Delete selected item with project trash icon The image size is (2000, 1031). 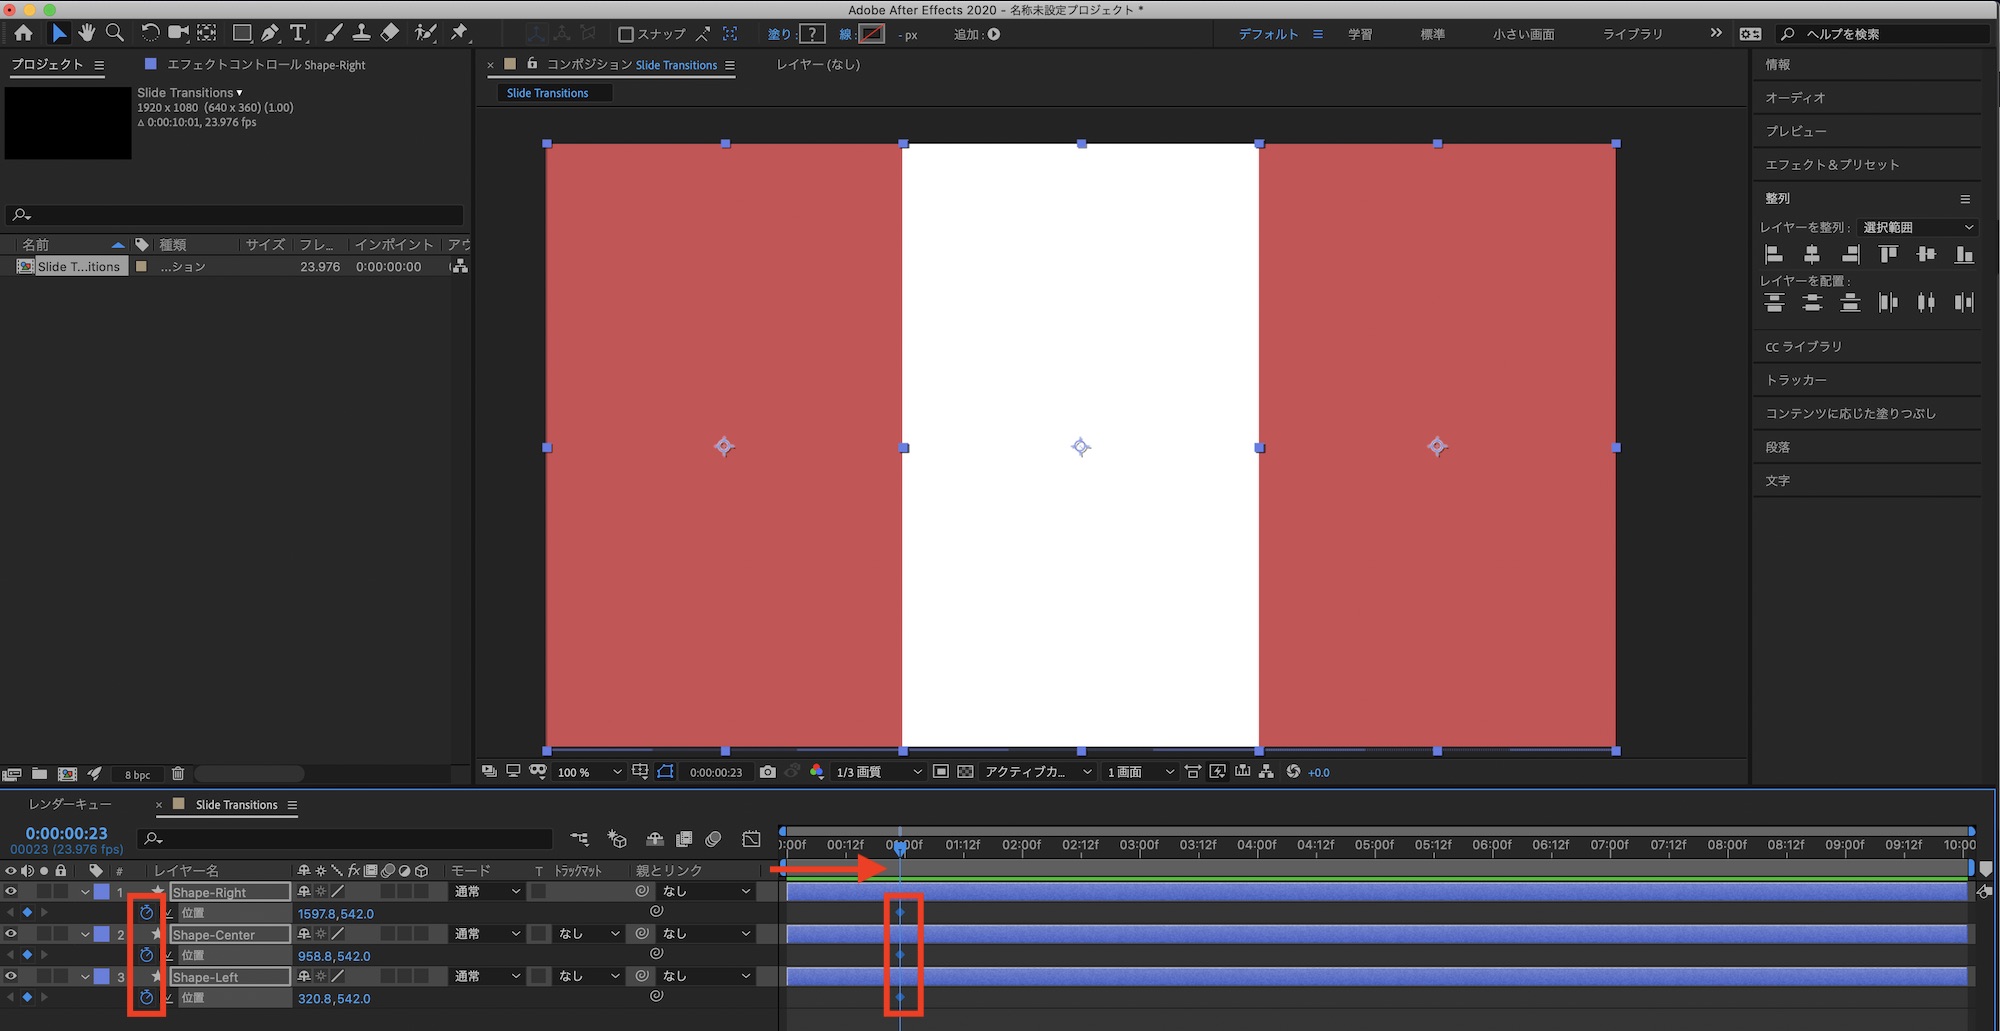point(178,774)
